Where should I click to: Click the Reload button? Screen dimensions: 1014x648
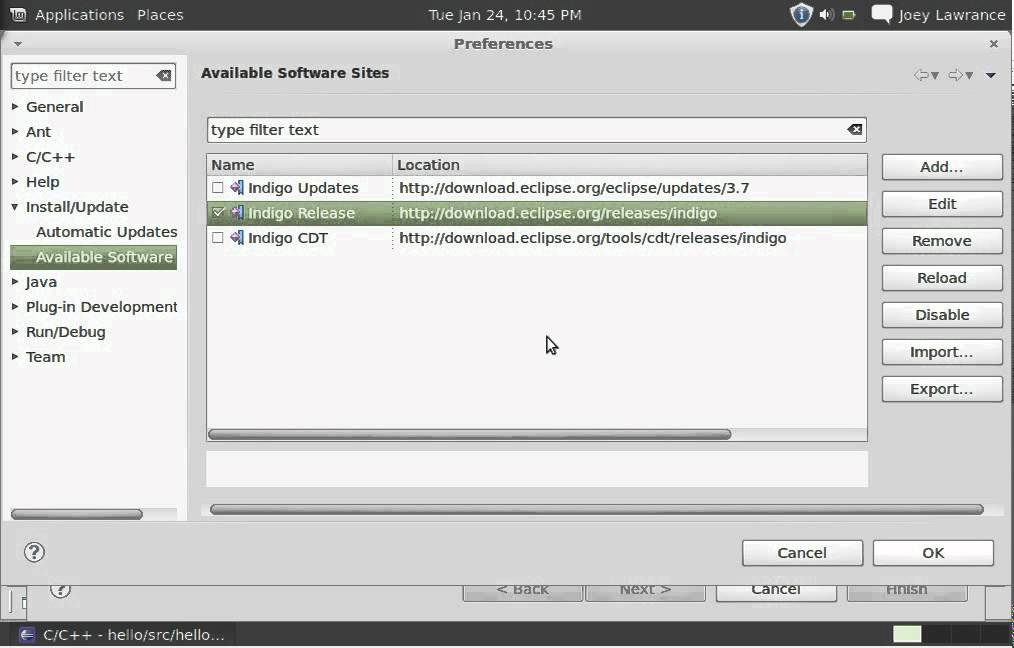pyautogui.click(x=942, y=277)
